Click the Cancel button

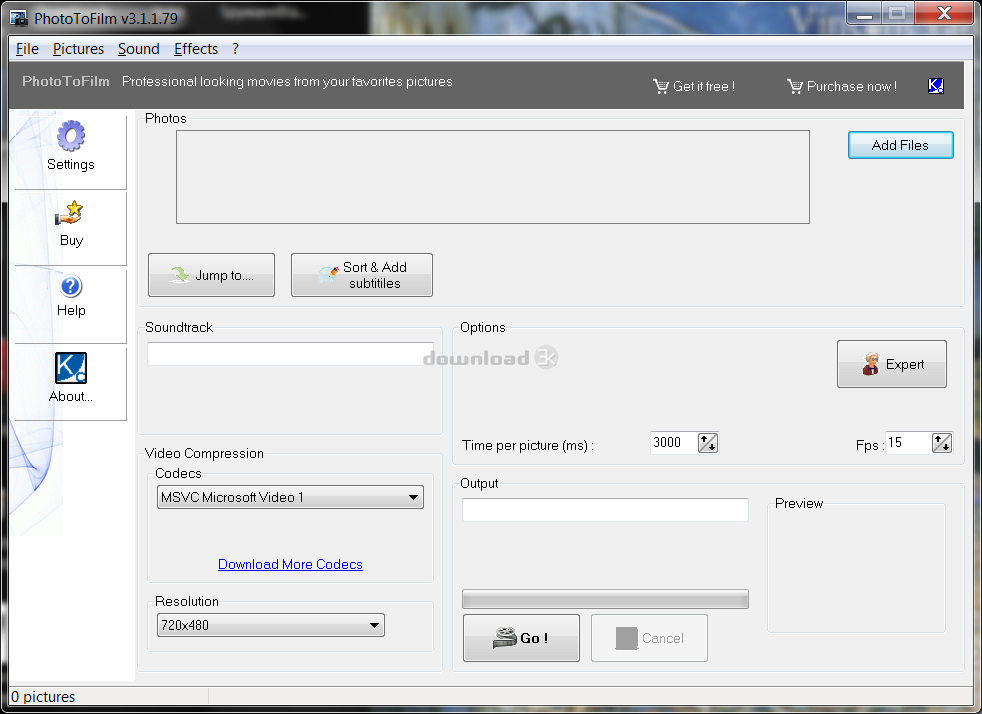[x=649, y=638]
